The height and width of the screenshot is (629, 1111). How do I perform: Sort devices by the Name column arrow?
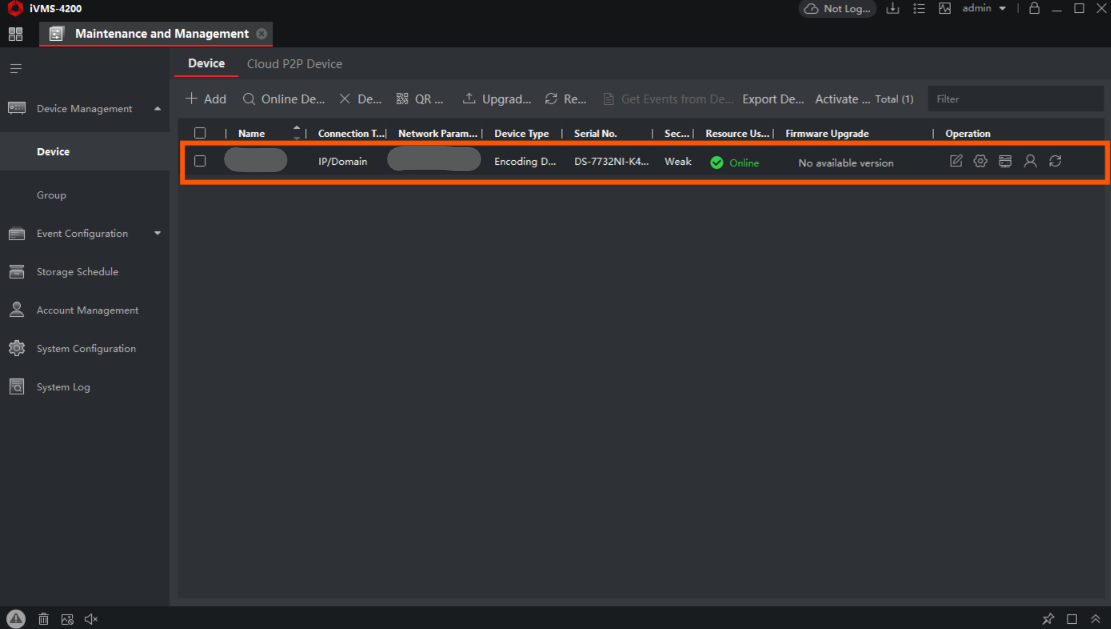coord(296,133)
